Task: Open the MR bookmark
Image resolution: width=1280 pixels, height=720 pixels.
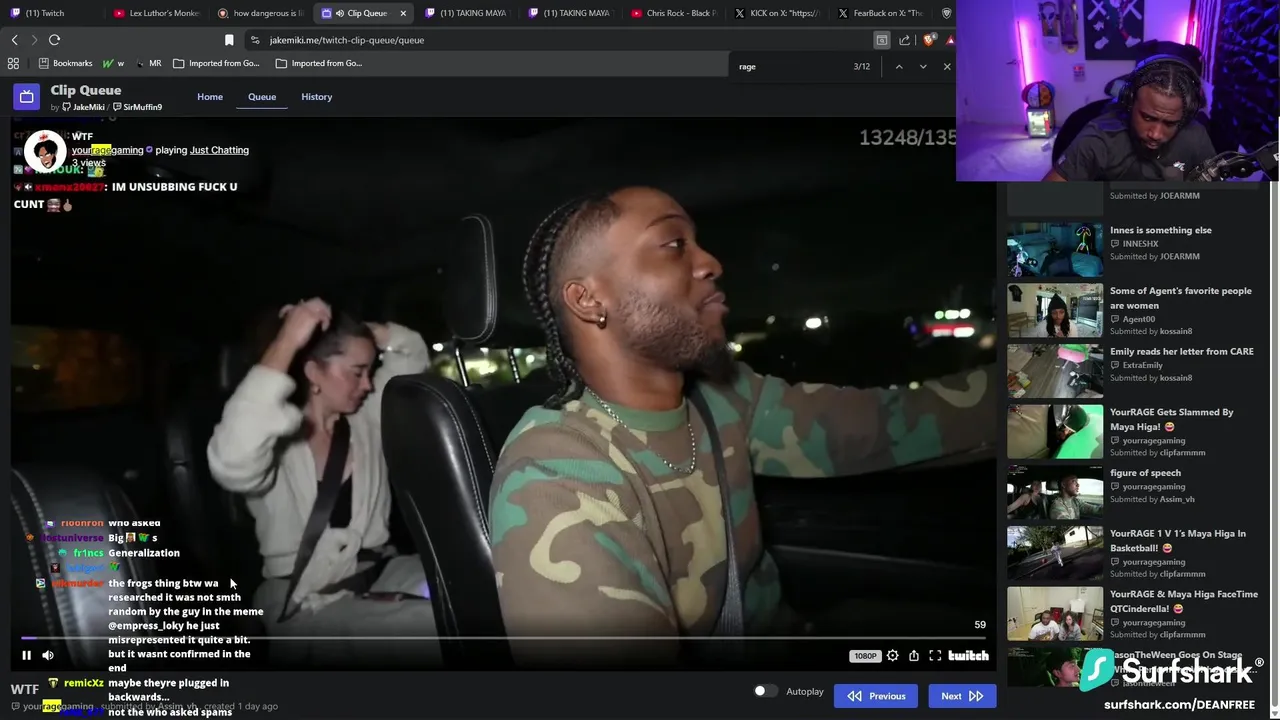Action: 148,63
